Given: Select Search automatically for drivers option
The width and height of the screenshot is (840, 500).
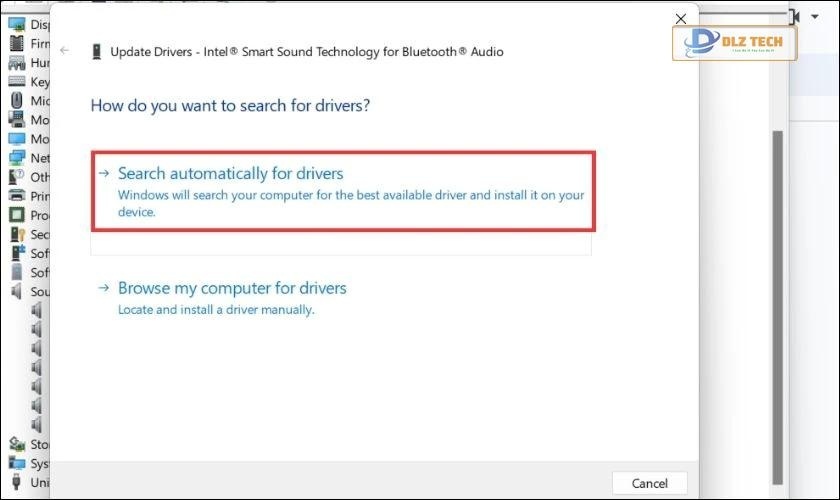Looking at the screenshot, I should point(230,174).
